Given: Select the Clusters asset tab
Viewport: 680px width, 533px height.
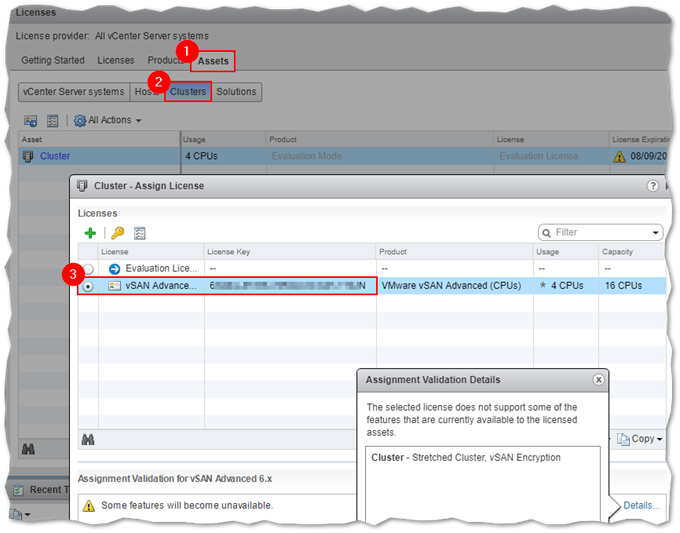Looking at the screenshot, I should click(x=188, y=92).
